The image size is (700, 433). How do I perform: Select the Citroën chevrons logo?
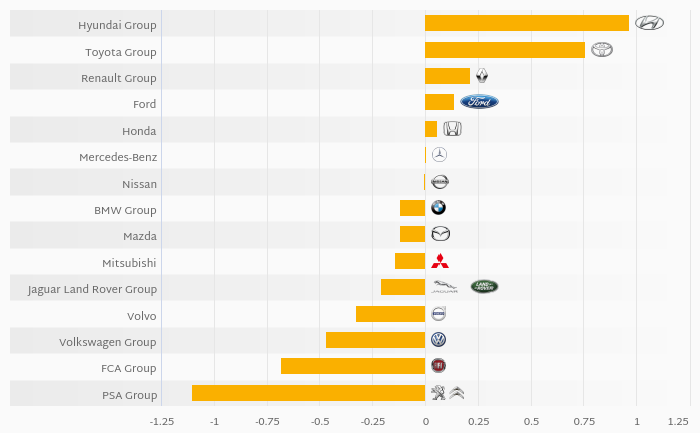(457, 393)
